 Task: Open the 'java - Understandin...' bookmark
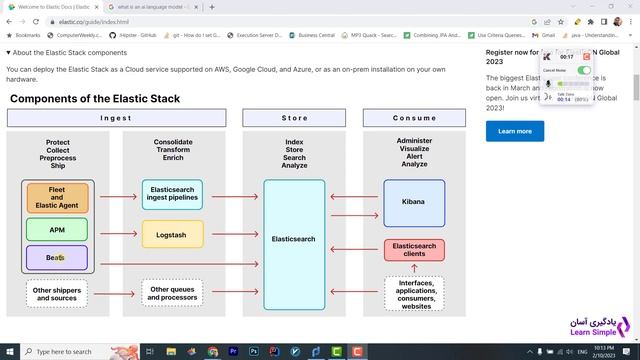590,36
